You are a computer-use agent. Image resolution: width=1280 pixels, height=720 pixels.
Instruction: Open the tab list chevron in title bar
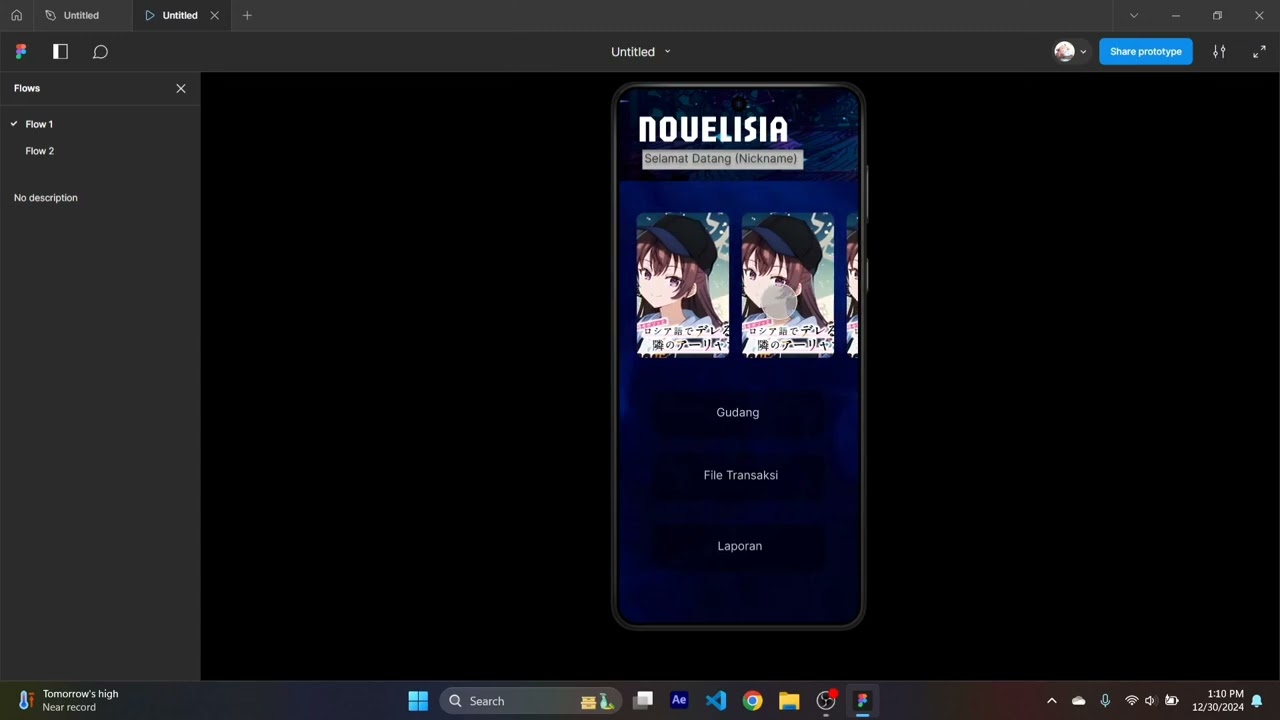(x=1133, y=15)
